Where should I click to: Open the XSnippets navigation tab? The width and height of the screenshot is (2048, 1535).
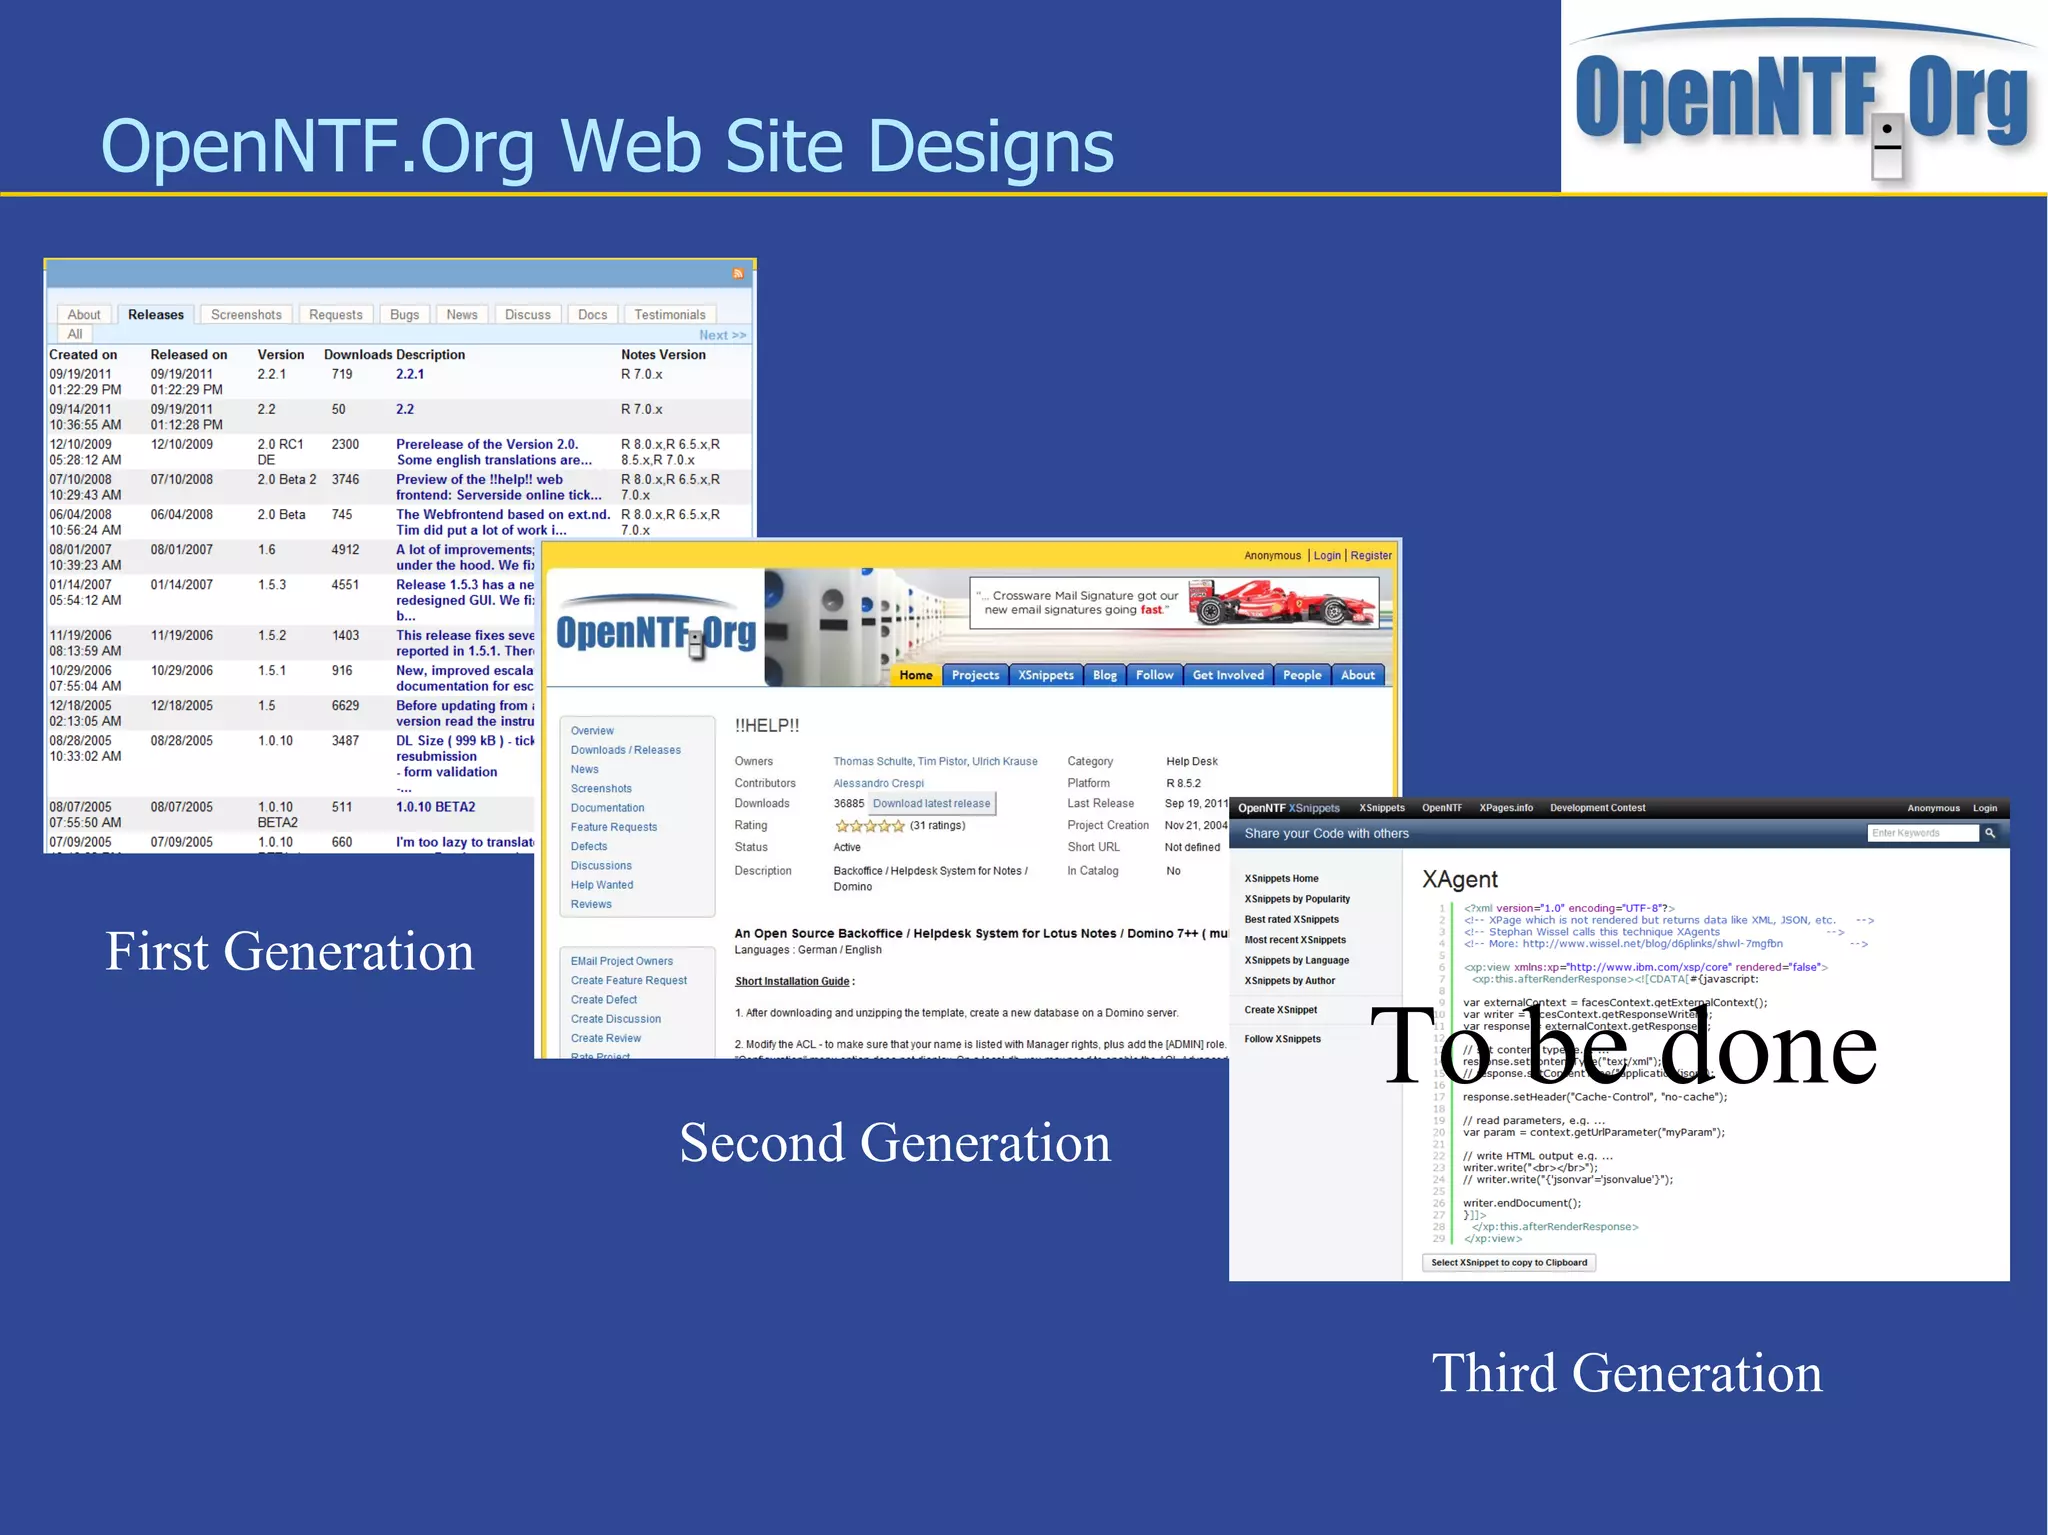coord(1046,675)
